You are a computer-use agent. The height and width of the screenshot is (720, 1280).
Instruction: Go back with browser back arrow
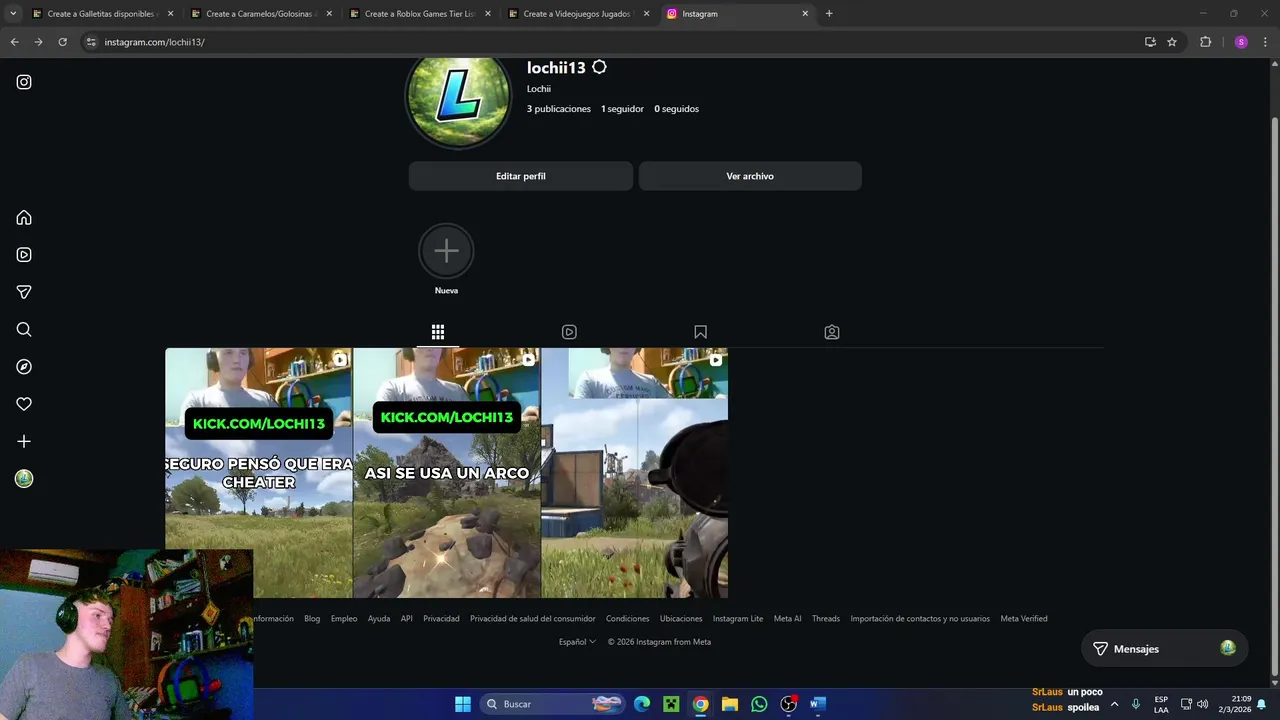(14, 42)
